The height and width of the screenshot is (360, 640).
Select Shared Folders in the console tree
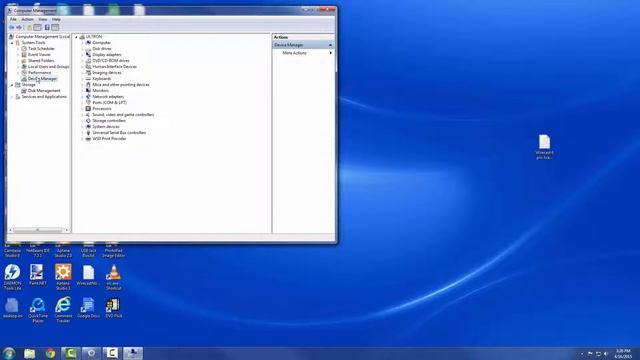(41, 60)
